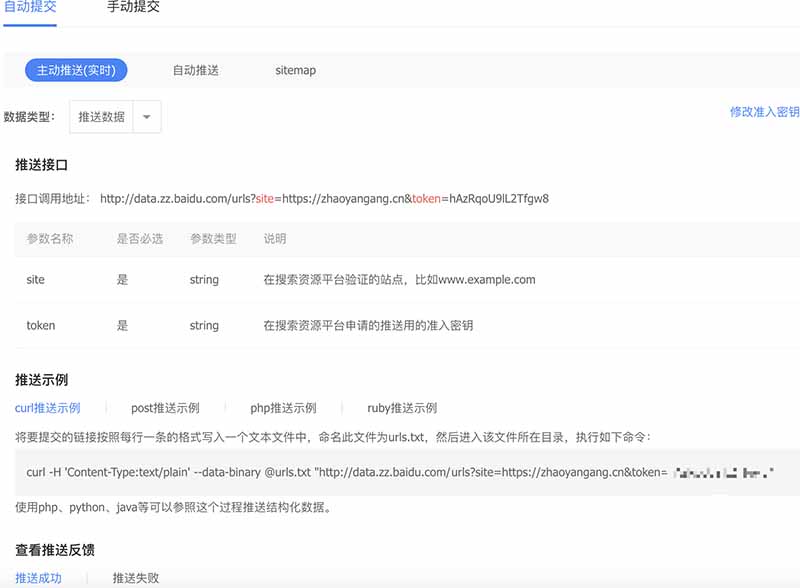Screen dimensions: 800x588
Task: View the curl推送示例 example
Action: (49, 407)
